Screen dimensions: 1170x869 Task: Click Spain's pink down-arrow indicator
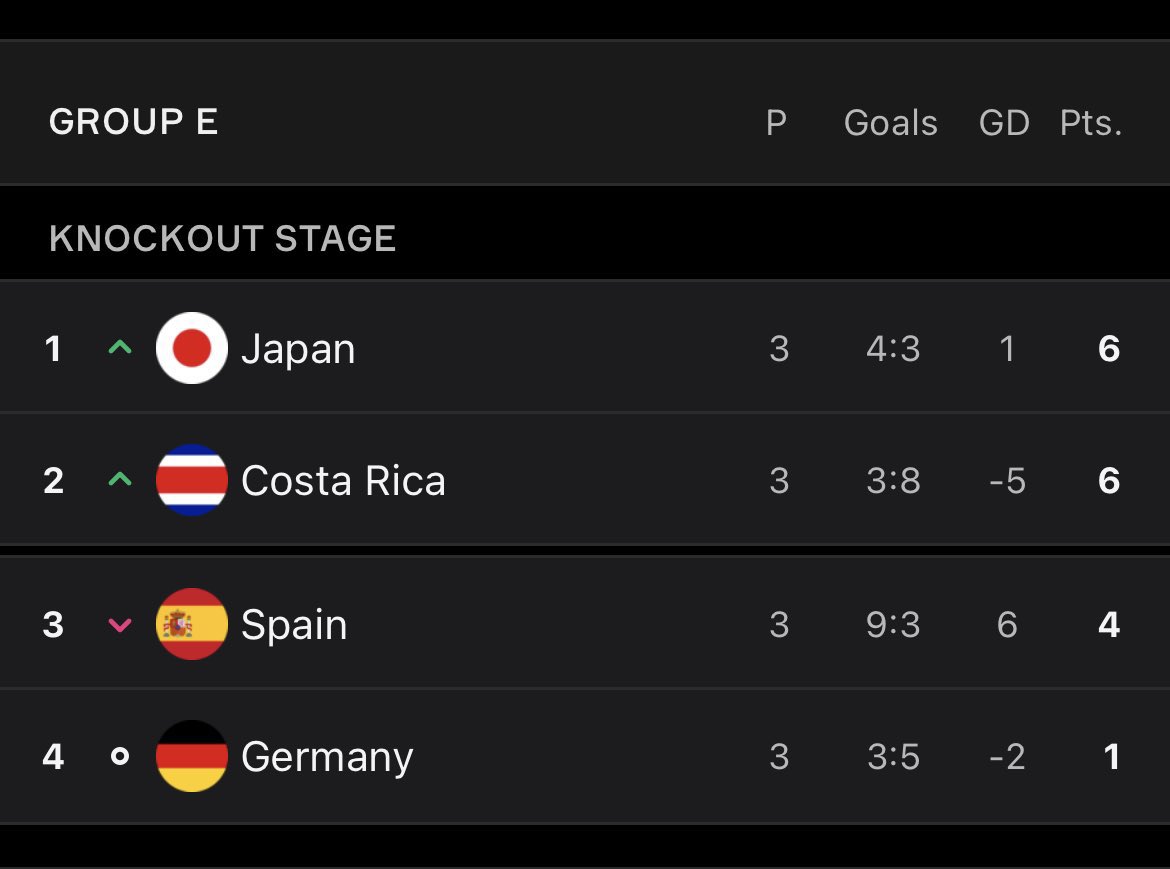pyautogui.click(x=120, y=625)
